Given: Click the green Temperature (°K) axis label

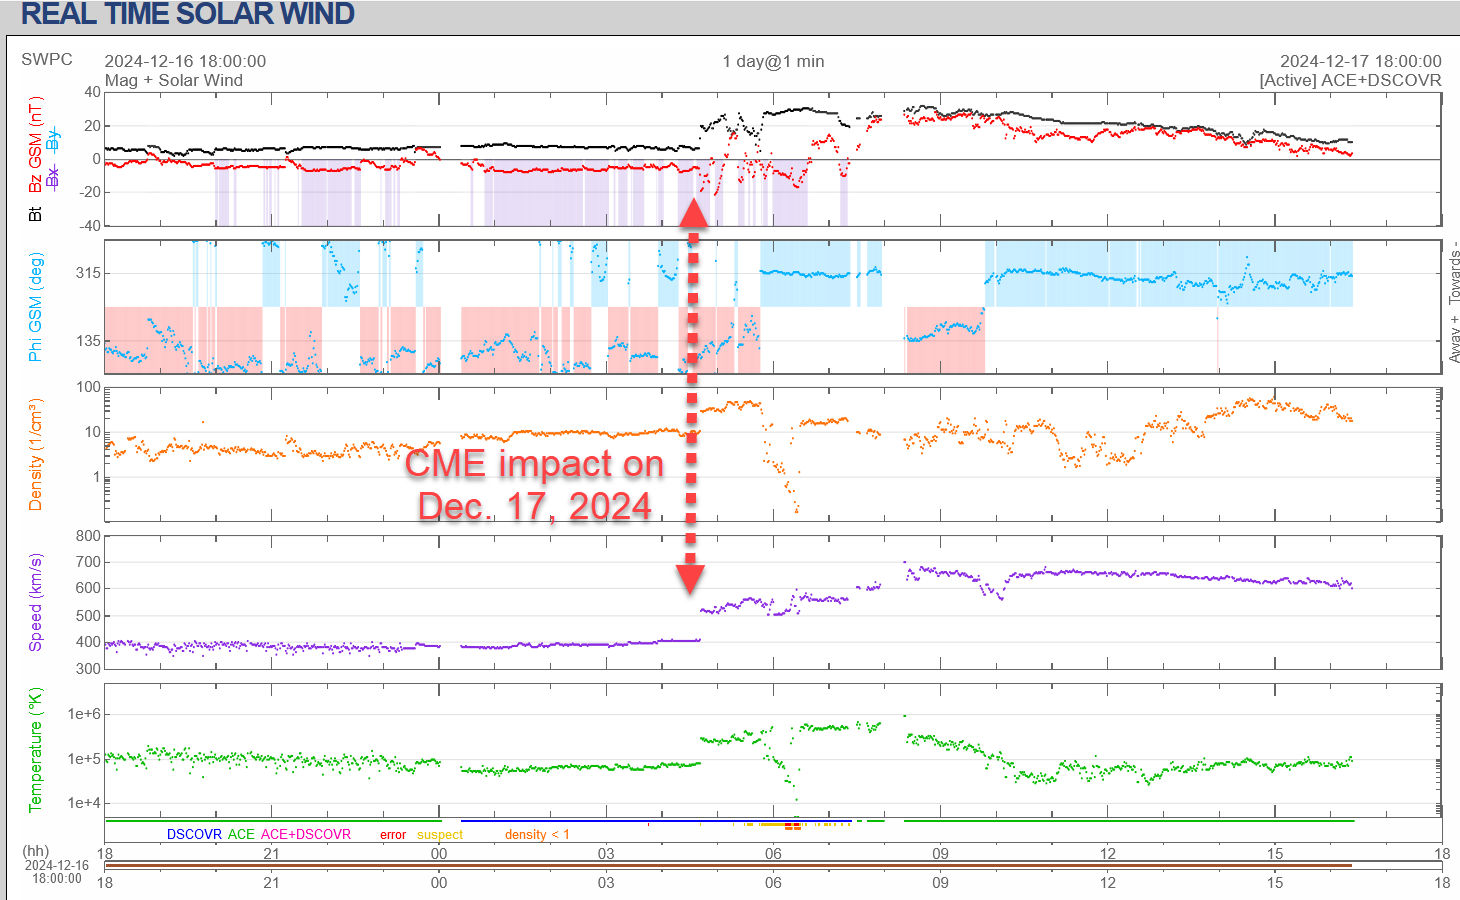Looking at the screenshot, I should tap(35, 749).
